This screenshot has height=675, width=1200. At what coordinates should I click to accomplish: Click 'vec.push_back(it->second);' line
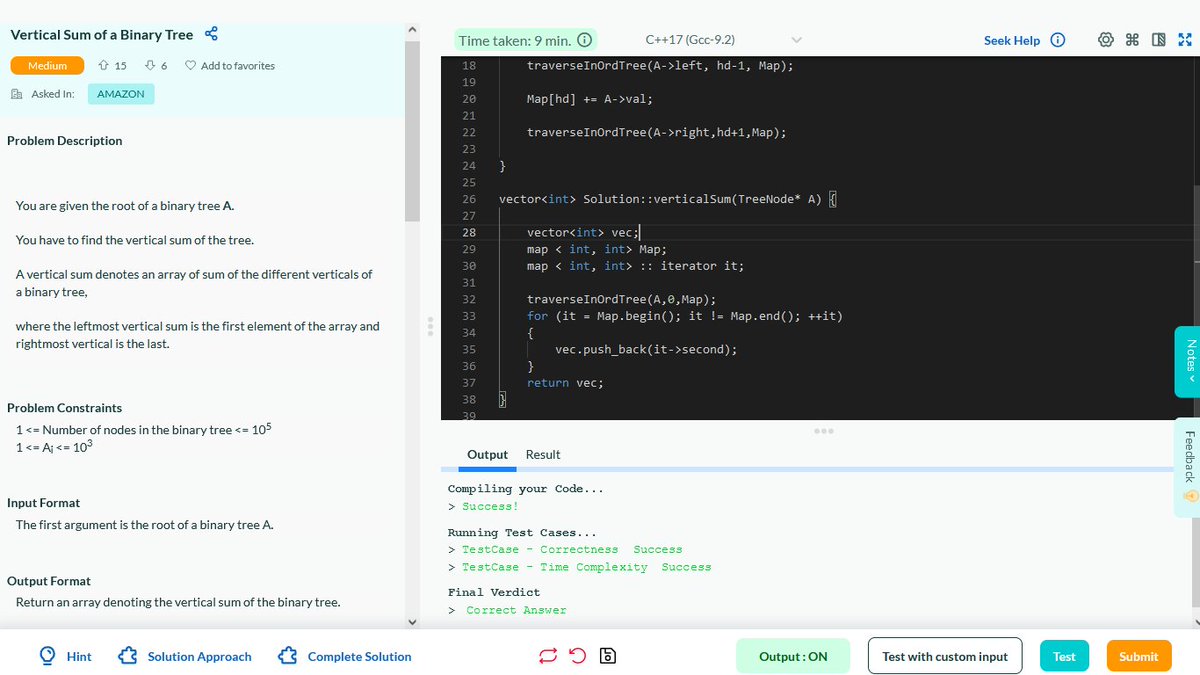647,350
